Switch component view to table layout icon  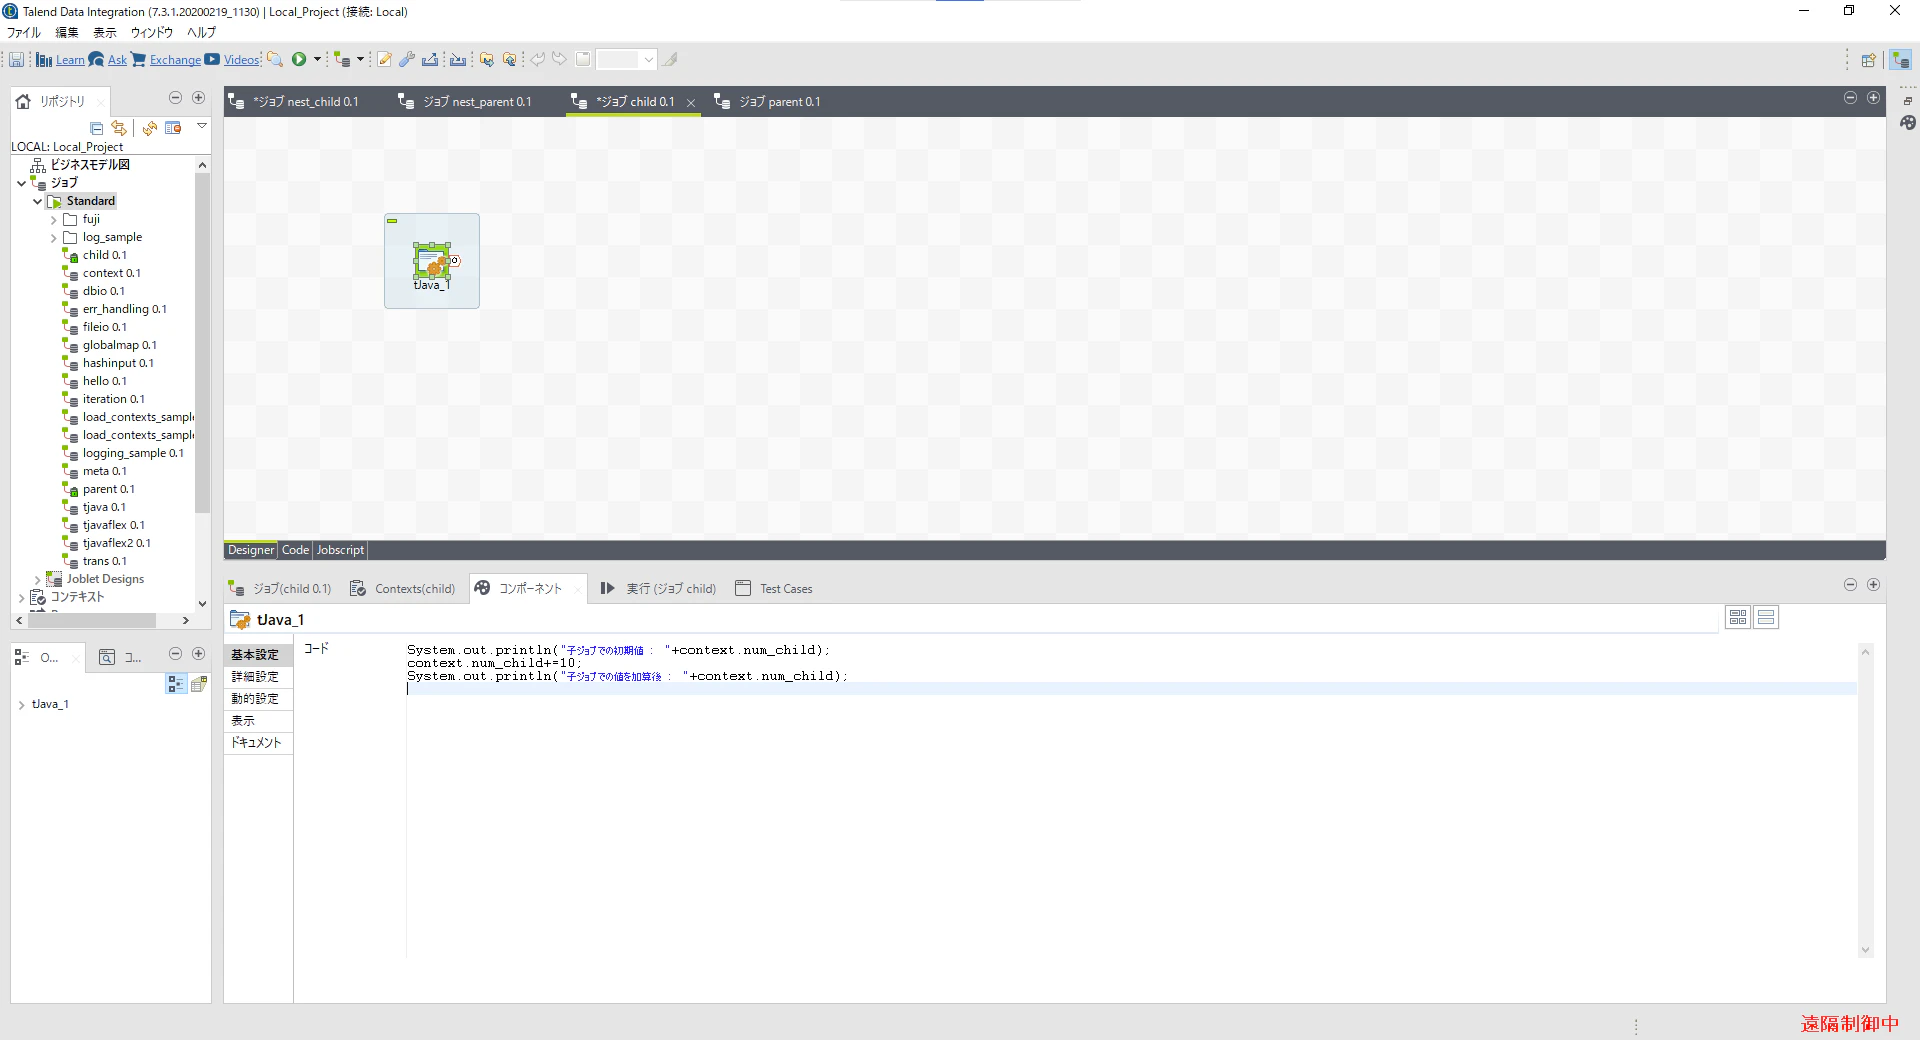point(1738,618)
